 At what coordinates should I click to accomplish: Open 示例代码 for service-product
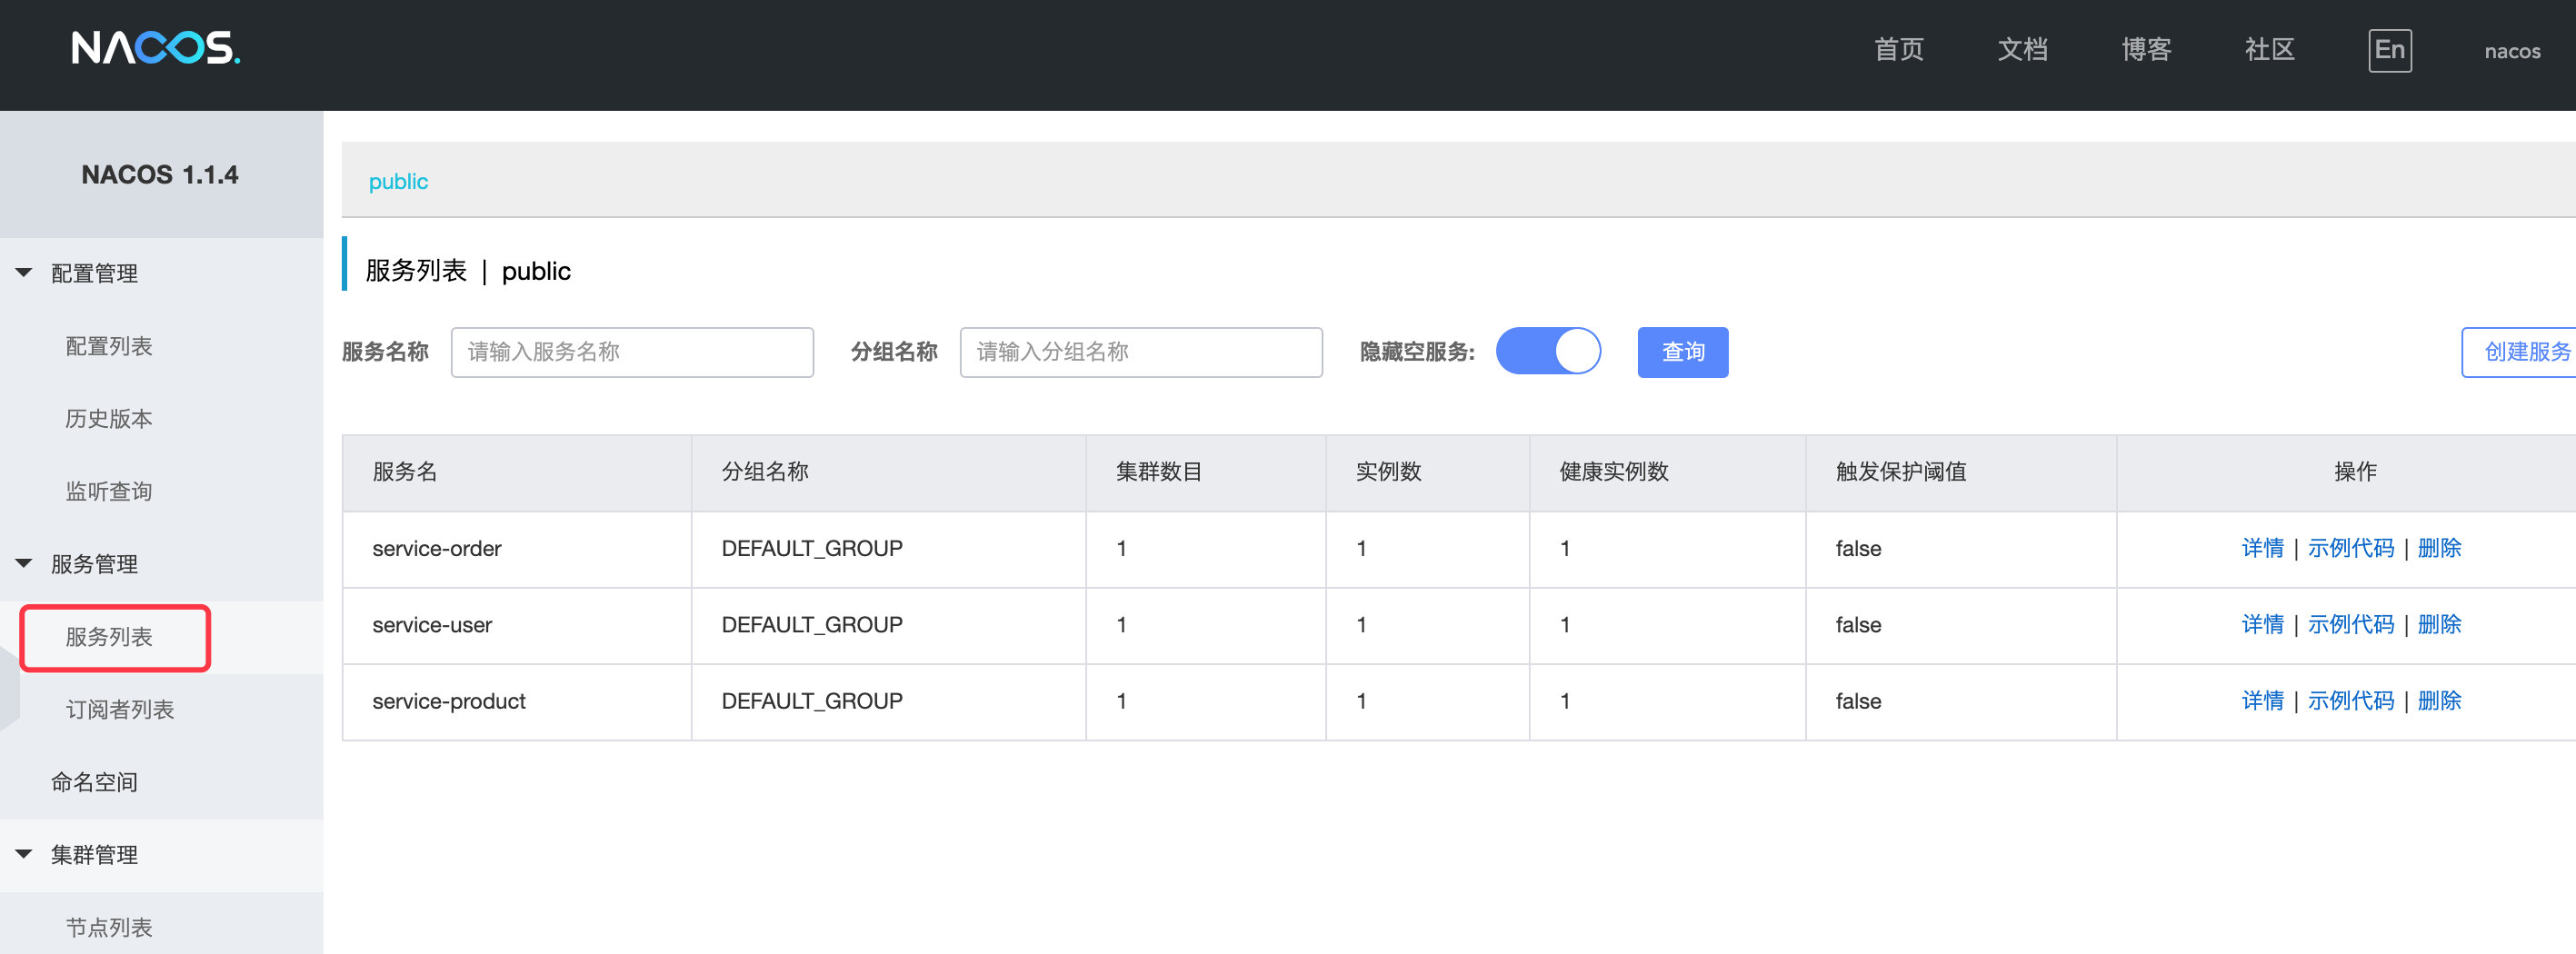pyautogui.click(x=2350, y=701)
